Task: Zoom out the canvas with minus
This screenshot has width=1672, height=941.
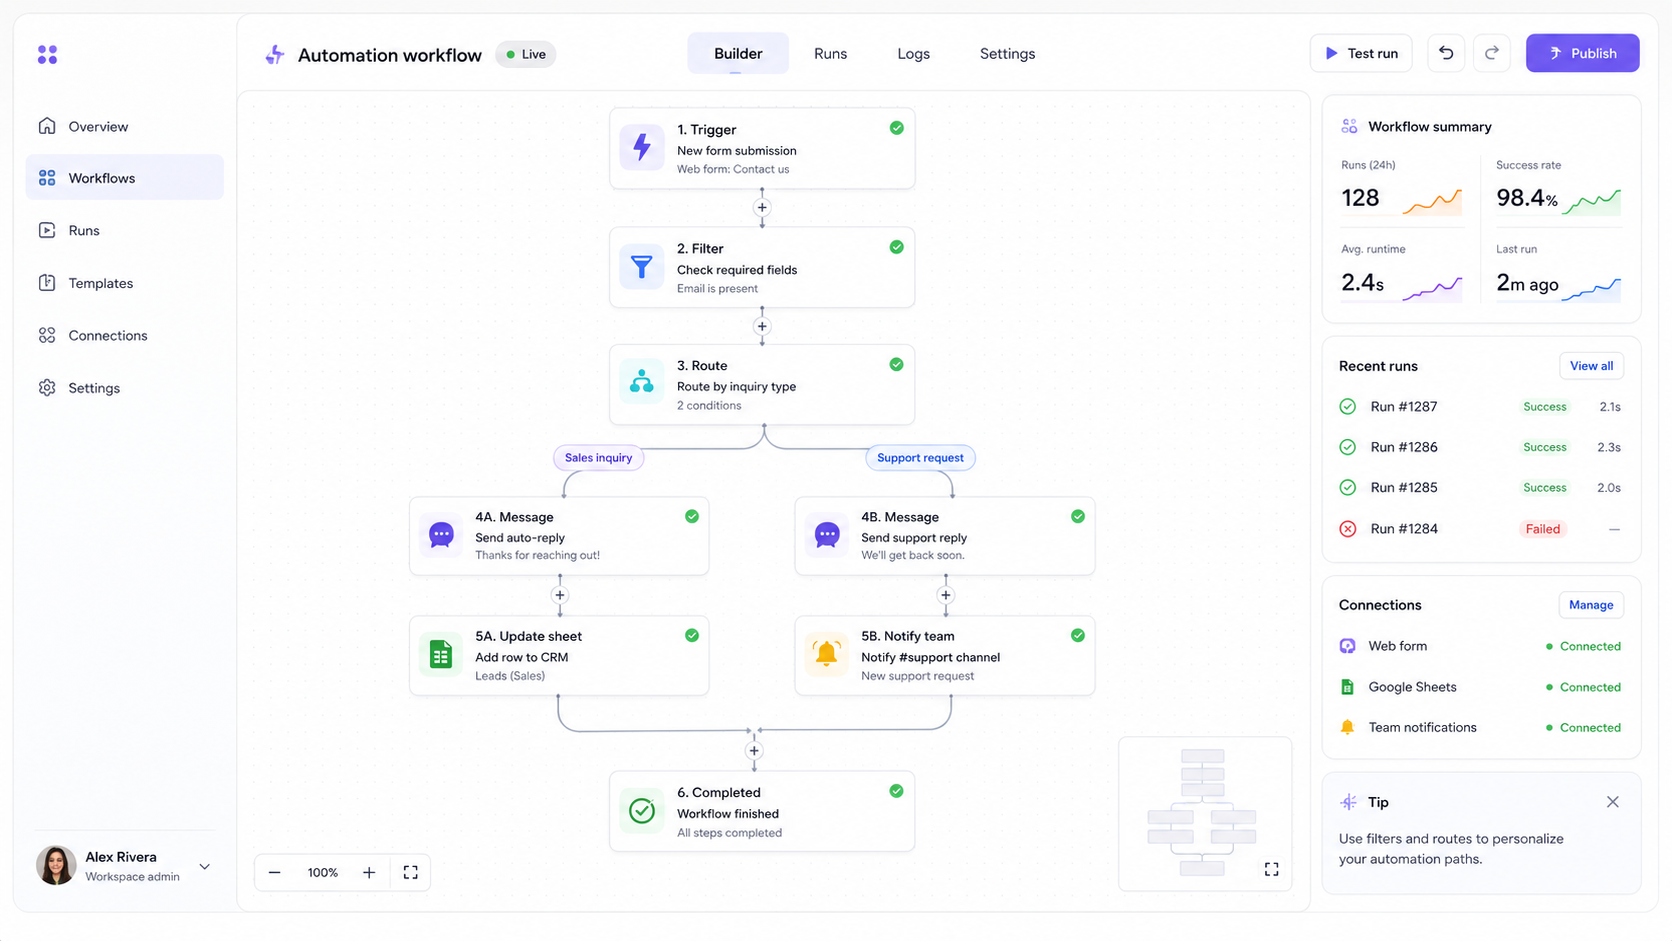Action: (x=274, y=872)
